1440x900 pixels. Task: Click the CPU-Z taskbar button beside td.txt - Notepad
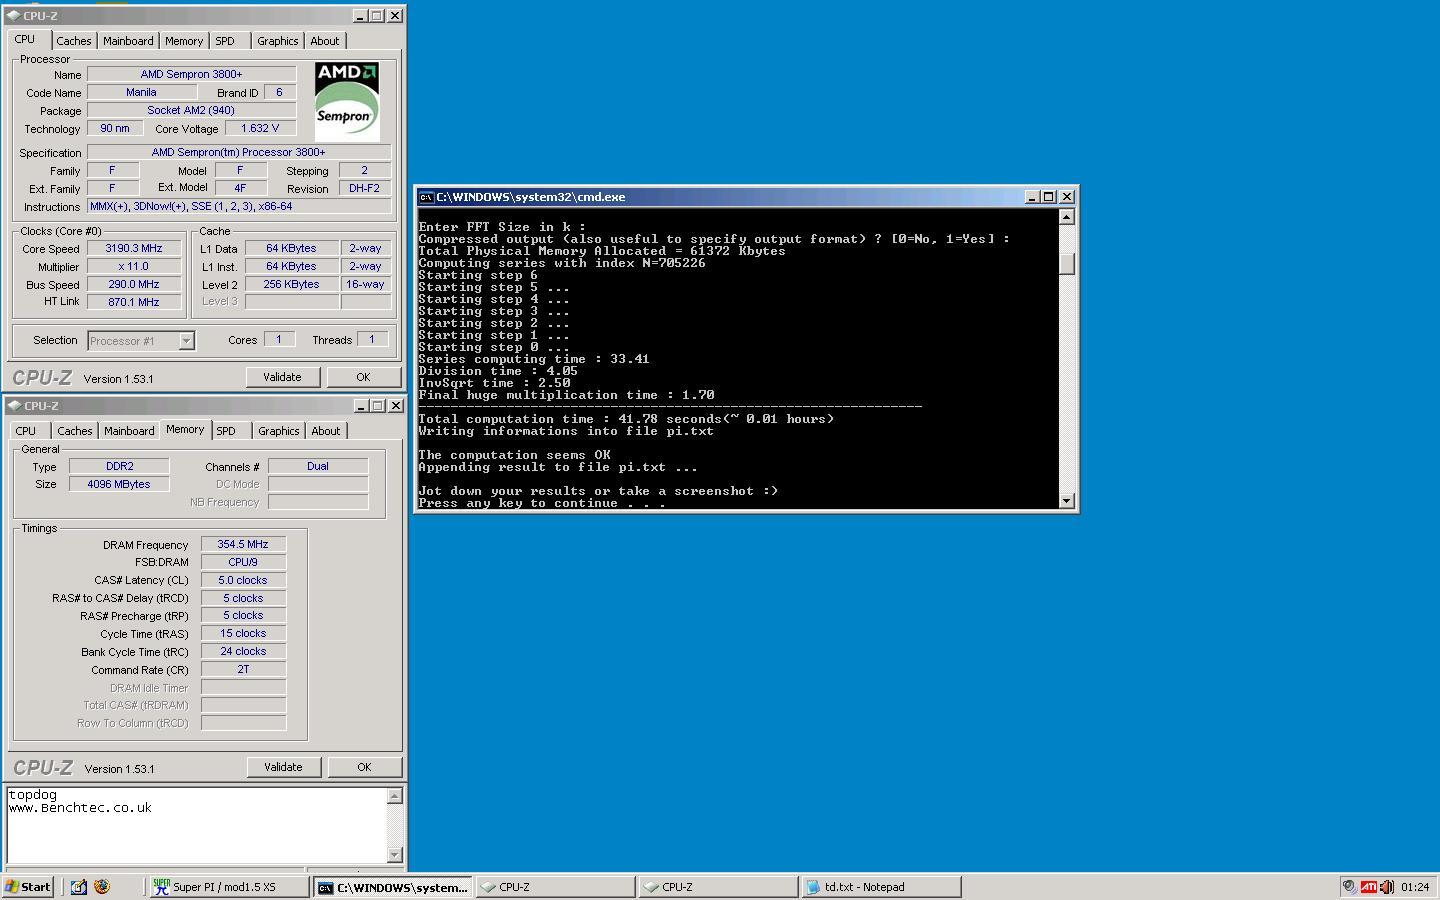[x=718, y=887]
